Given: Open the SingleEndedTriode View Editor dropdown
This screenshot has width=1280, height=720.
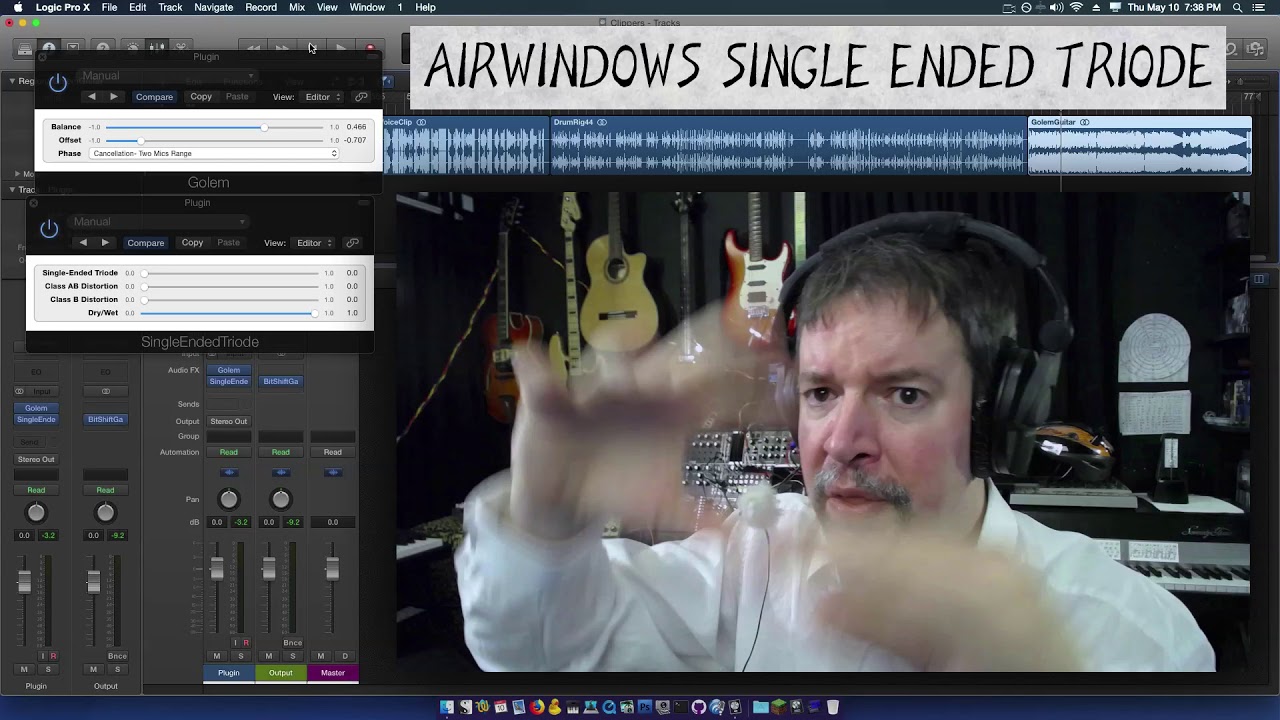Looking at the screenshot, I should [313, 243].
